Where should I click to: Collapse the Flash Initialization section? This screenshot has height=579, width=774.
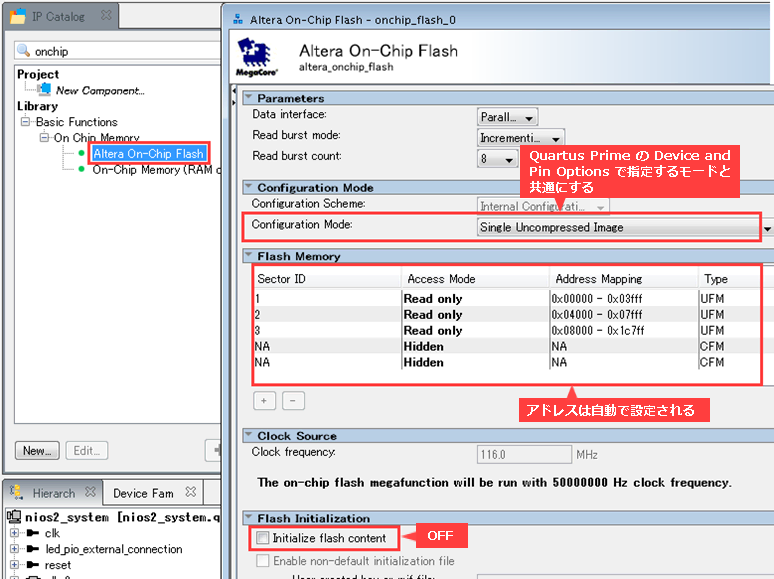point(248,517)
